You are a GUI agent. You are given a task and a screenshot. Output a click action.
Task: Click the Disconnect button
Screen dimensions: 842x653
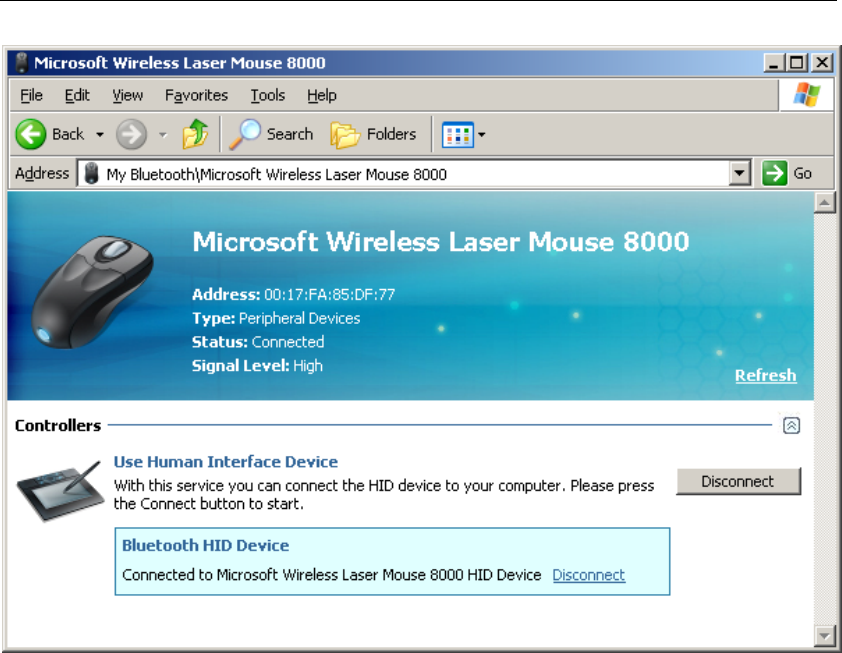[738, 481]
